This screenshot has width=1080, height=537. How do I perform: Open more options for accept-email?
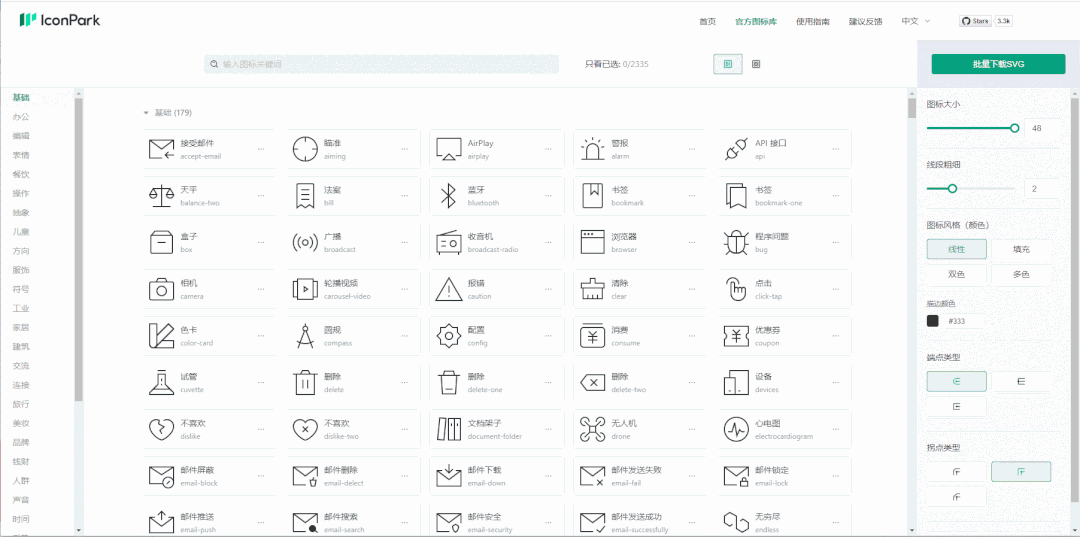(261, 149)
